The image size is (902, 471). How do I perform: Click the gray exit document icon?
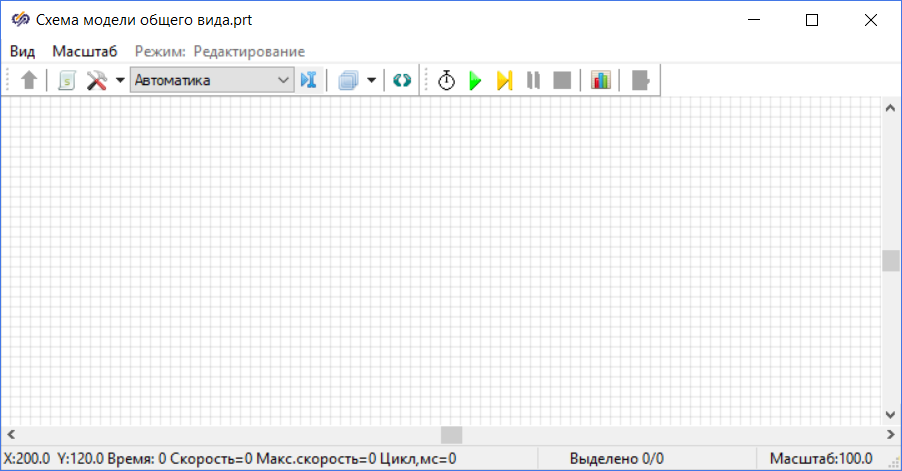[640, 81]
